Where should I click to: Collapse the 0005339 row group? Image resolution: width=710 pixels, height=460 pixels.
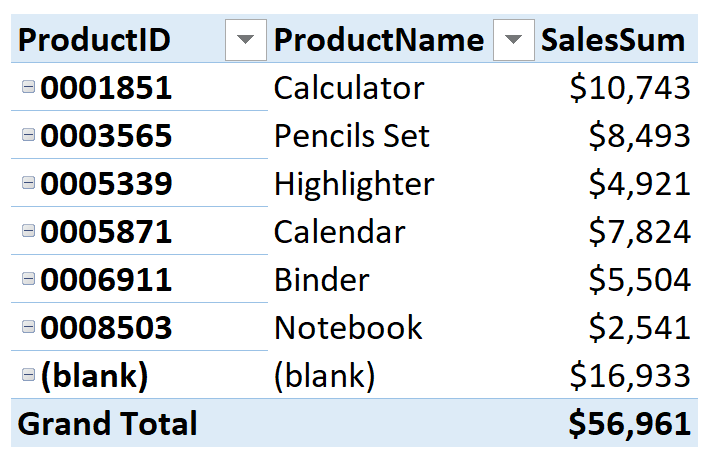(27, 183)
